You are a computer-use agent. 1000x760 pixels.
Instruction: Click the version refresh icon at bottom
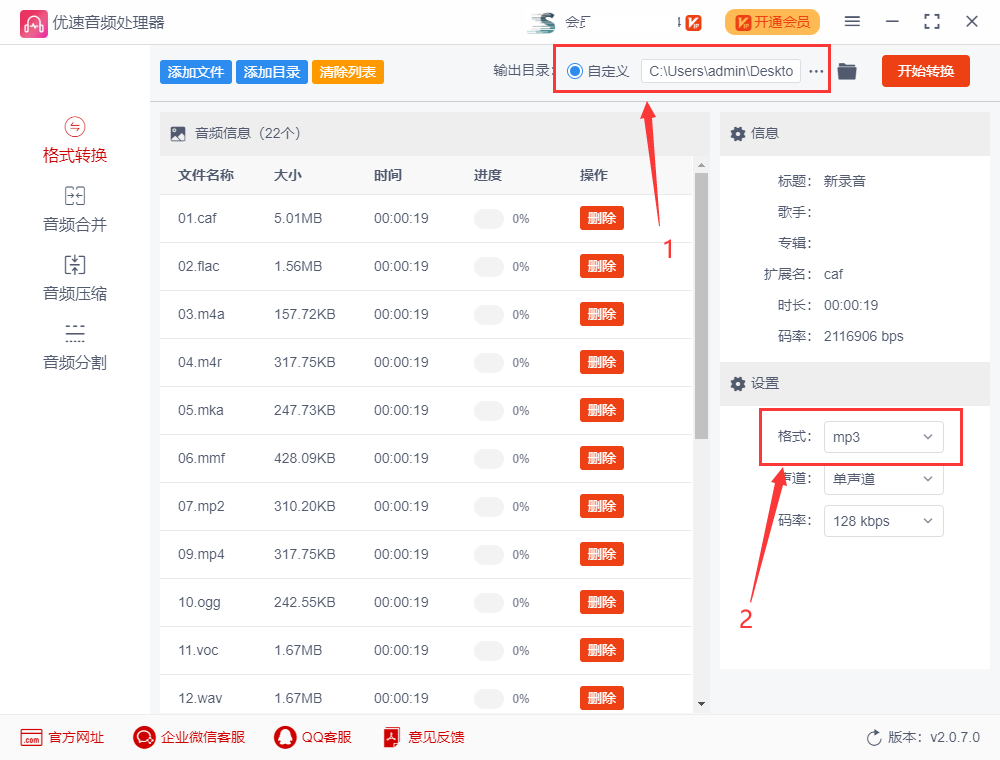click(x=874, y=738)
